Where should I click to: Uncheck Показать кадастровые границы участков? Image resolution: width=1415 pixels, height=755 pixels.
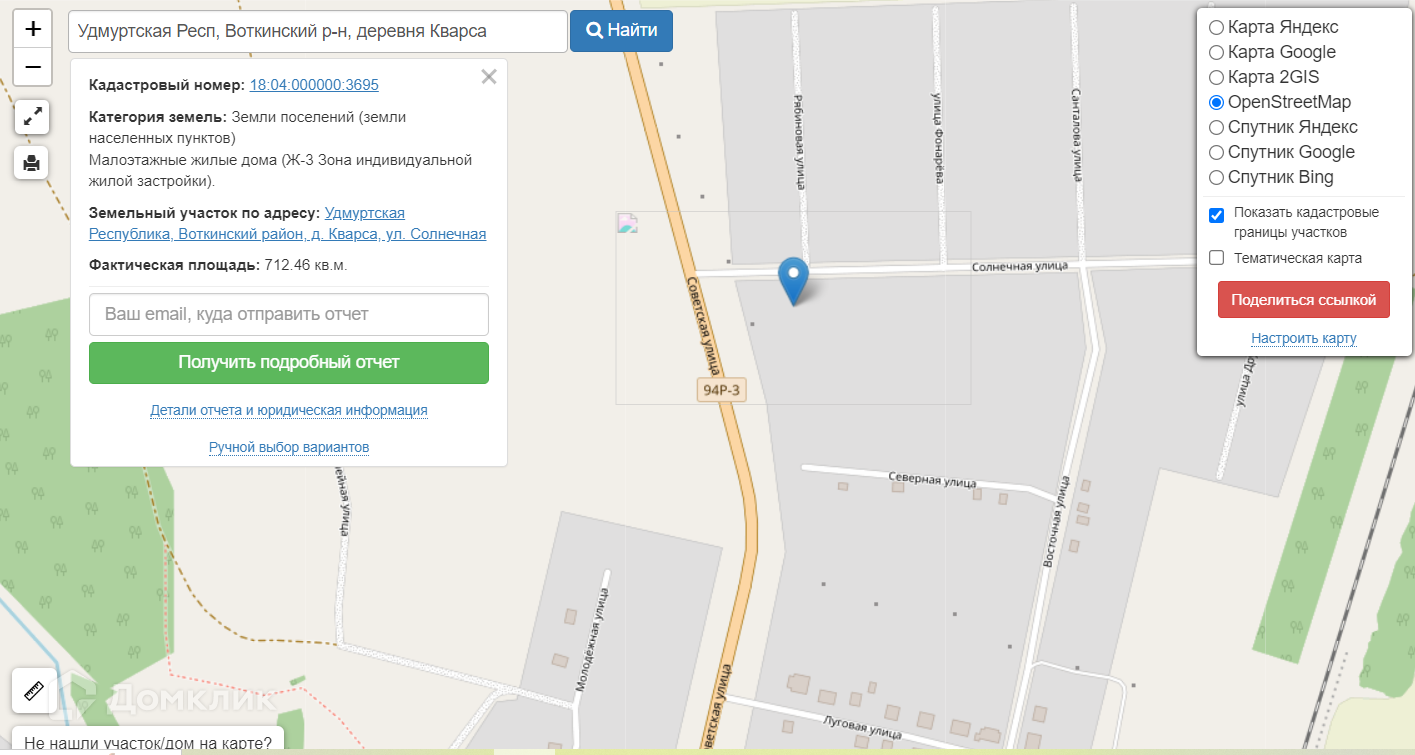pos(1217,215)
